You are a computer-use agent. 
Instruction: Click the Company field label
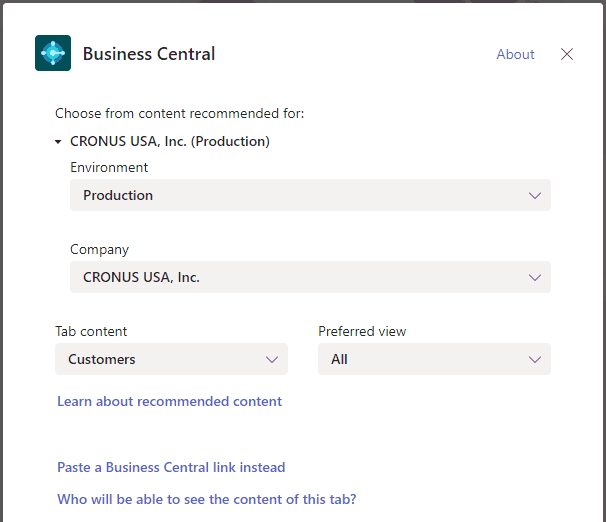(99, 250)
